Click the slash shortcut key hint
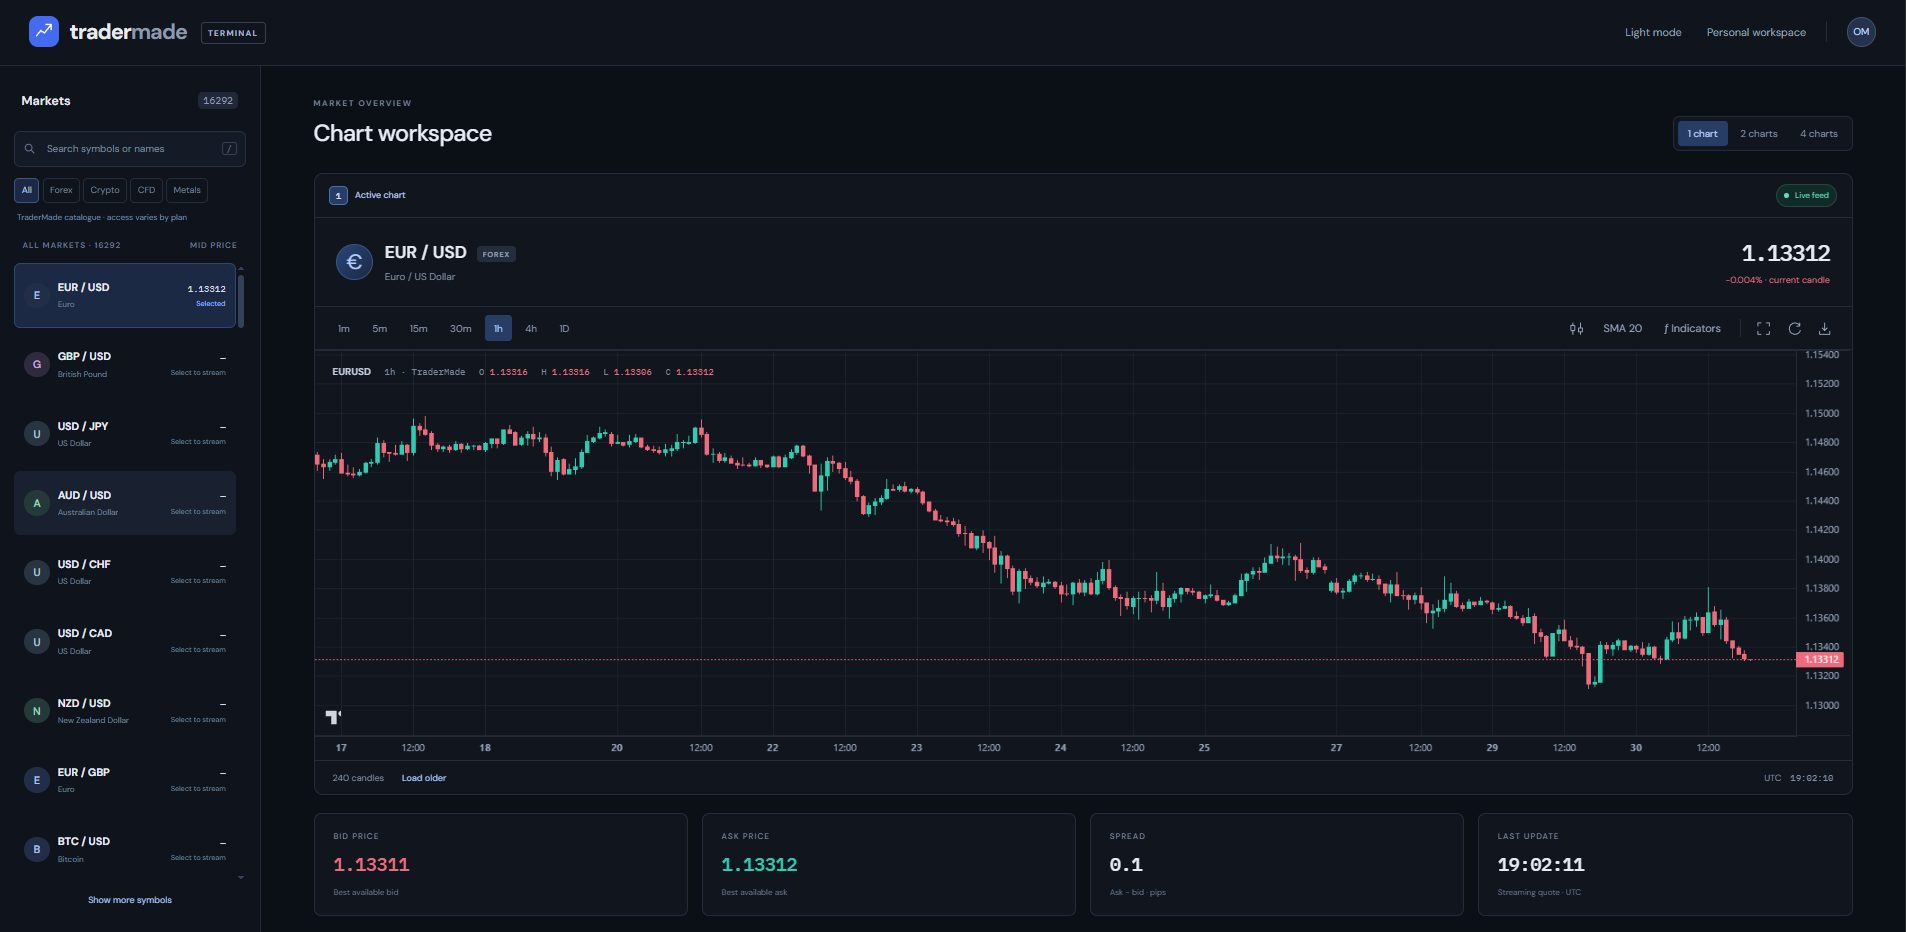Viewport: 1906px width, 932px height. (x=229, y=149)
